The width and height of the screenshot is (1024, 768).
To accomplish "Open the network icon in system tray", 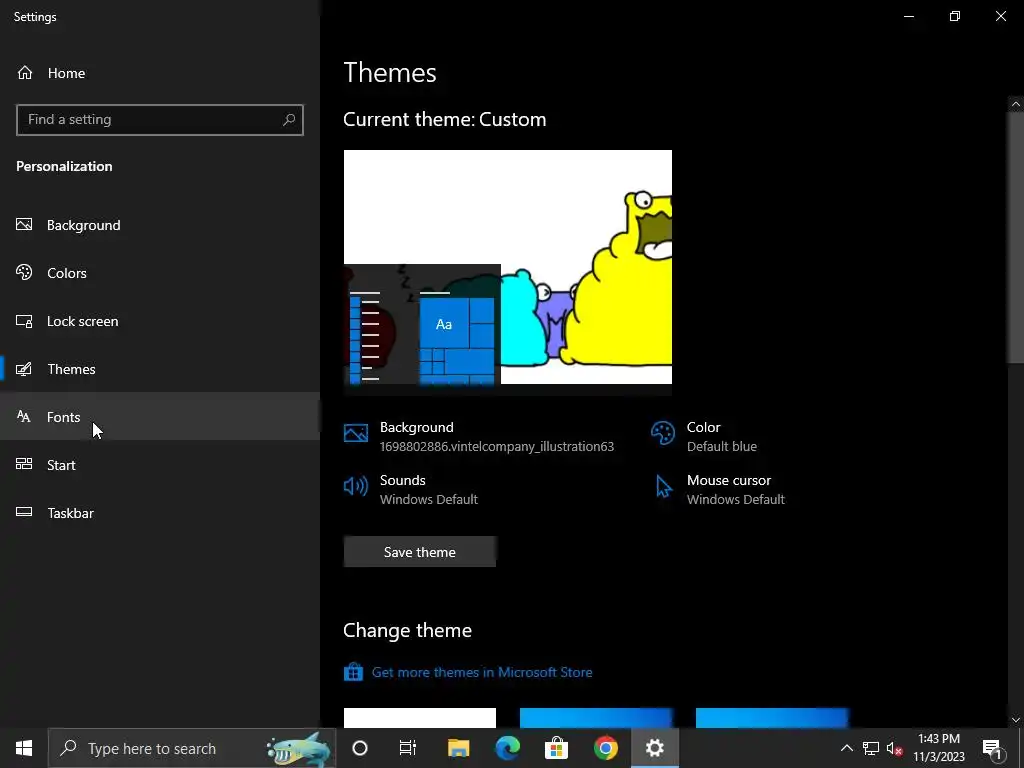I will 871,748.
